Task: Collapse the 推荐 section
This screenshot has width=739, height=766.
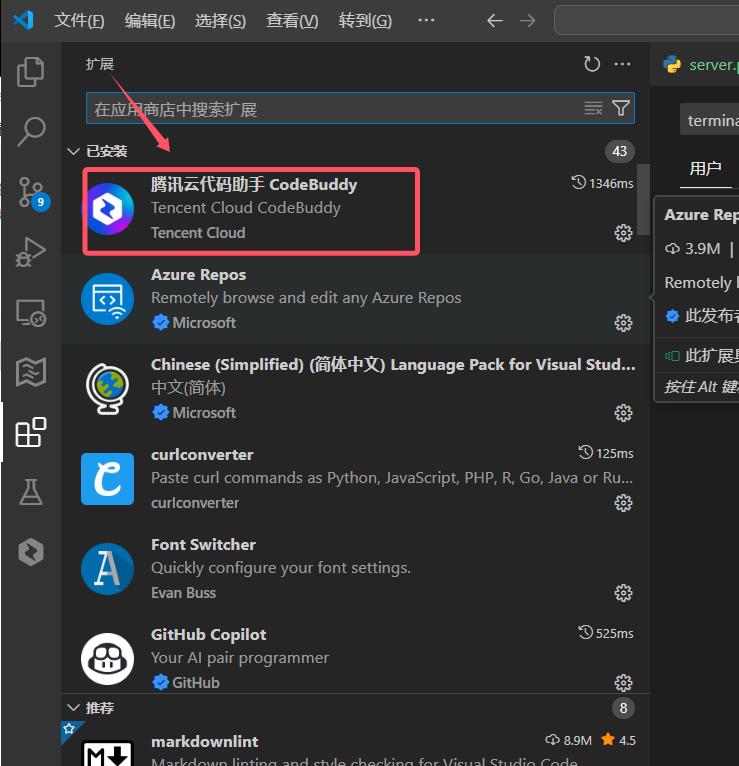Action: click(73, 708)
